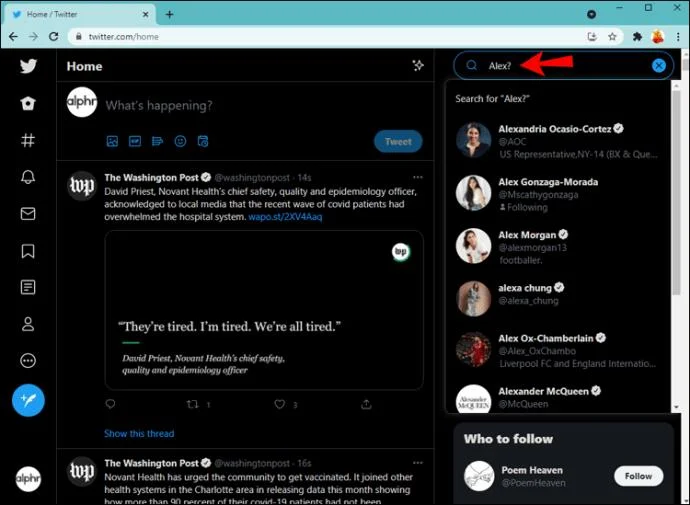The image size is (690, 505).
Task: Click the blue compose tweet icon
Action: point(28,400)
